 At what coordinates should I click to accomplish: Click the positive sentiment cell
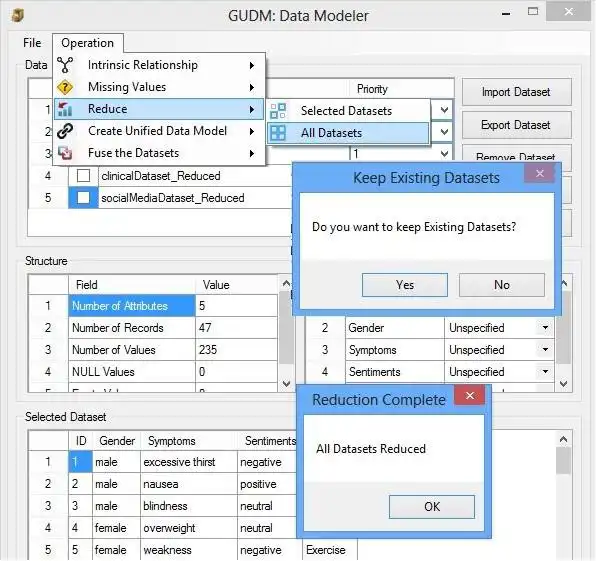(267, 484)
